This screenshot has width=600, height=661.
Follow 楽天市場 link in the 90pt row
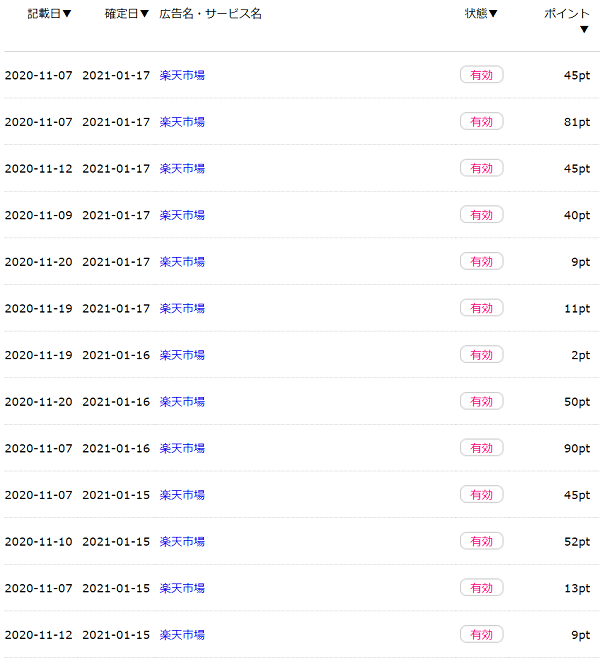pyautogui.click(x=182, y=449)
